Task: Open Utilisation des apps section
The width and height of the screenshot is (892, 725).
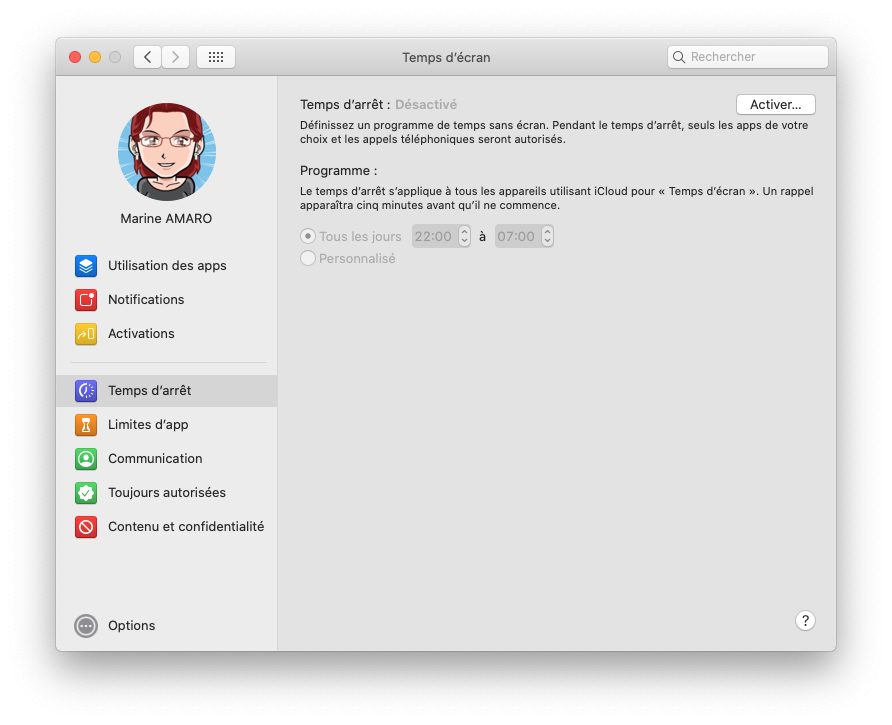Action: click(x=167, y=266)
